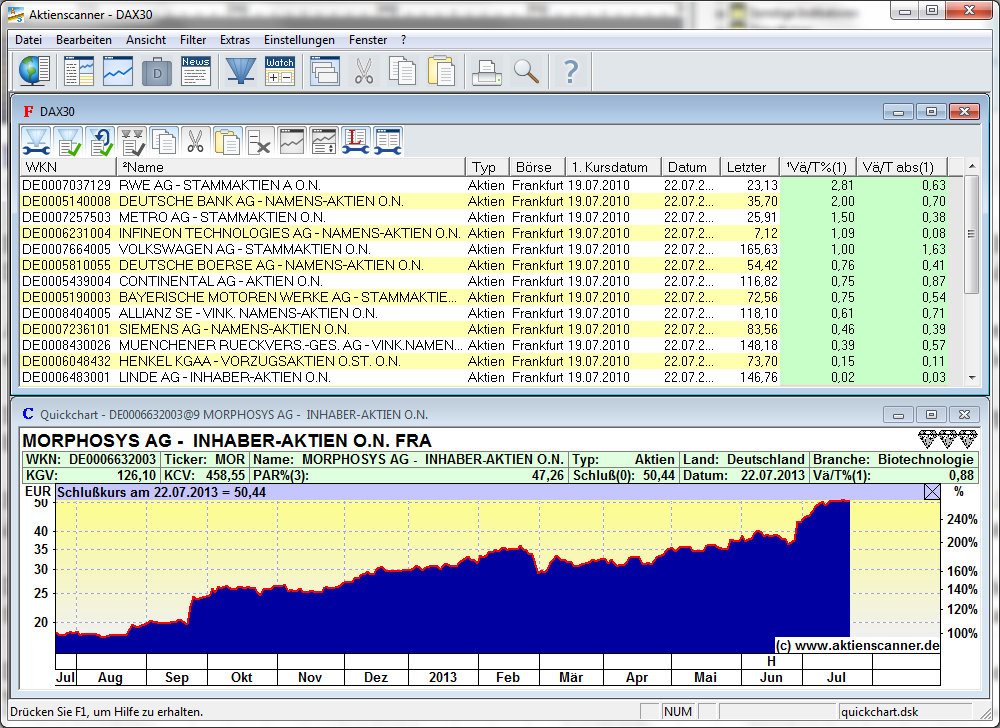The image size is (1000, 728).
Task: Click the globe internet update icon
Action: (35, 71)
